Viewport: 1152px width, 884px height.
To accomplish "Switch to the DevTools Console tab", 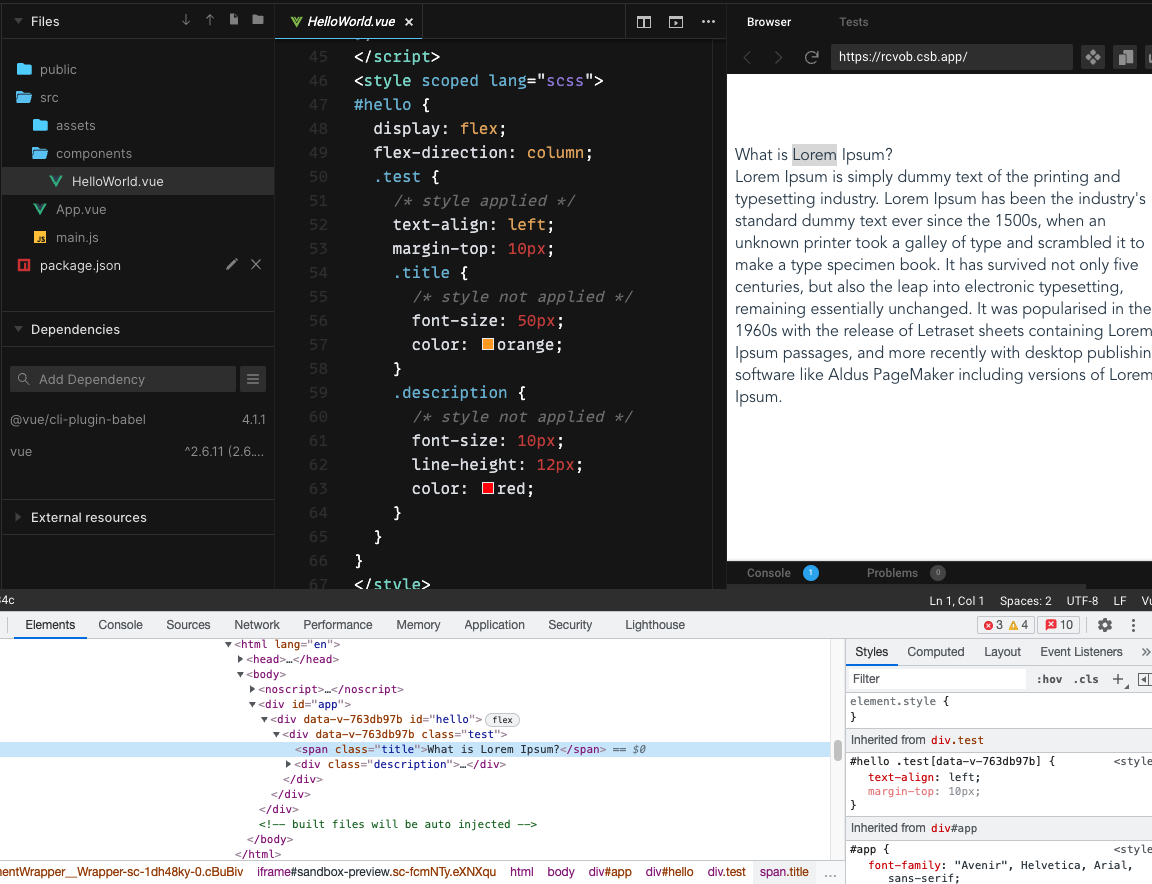I will click(120, 625).
